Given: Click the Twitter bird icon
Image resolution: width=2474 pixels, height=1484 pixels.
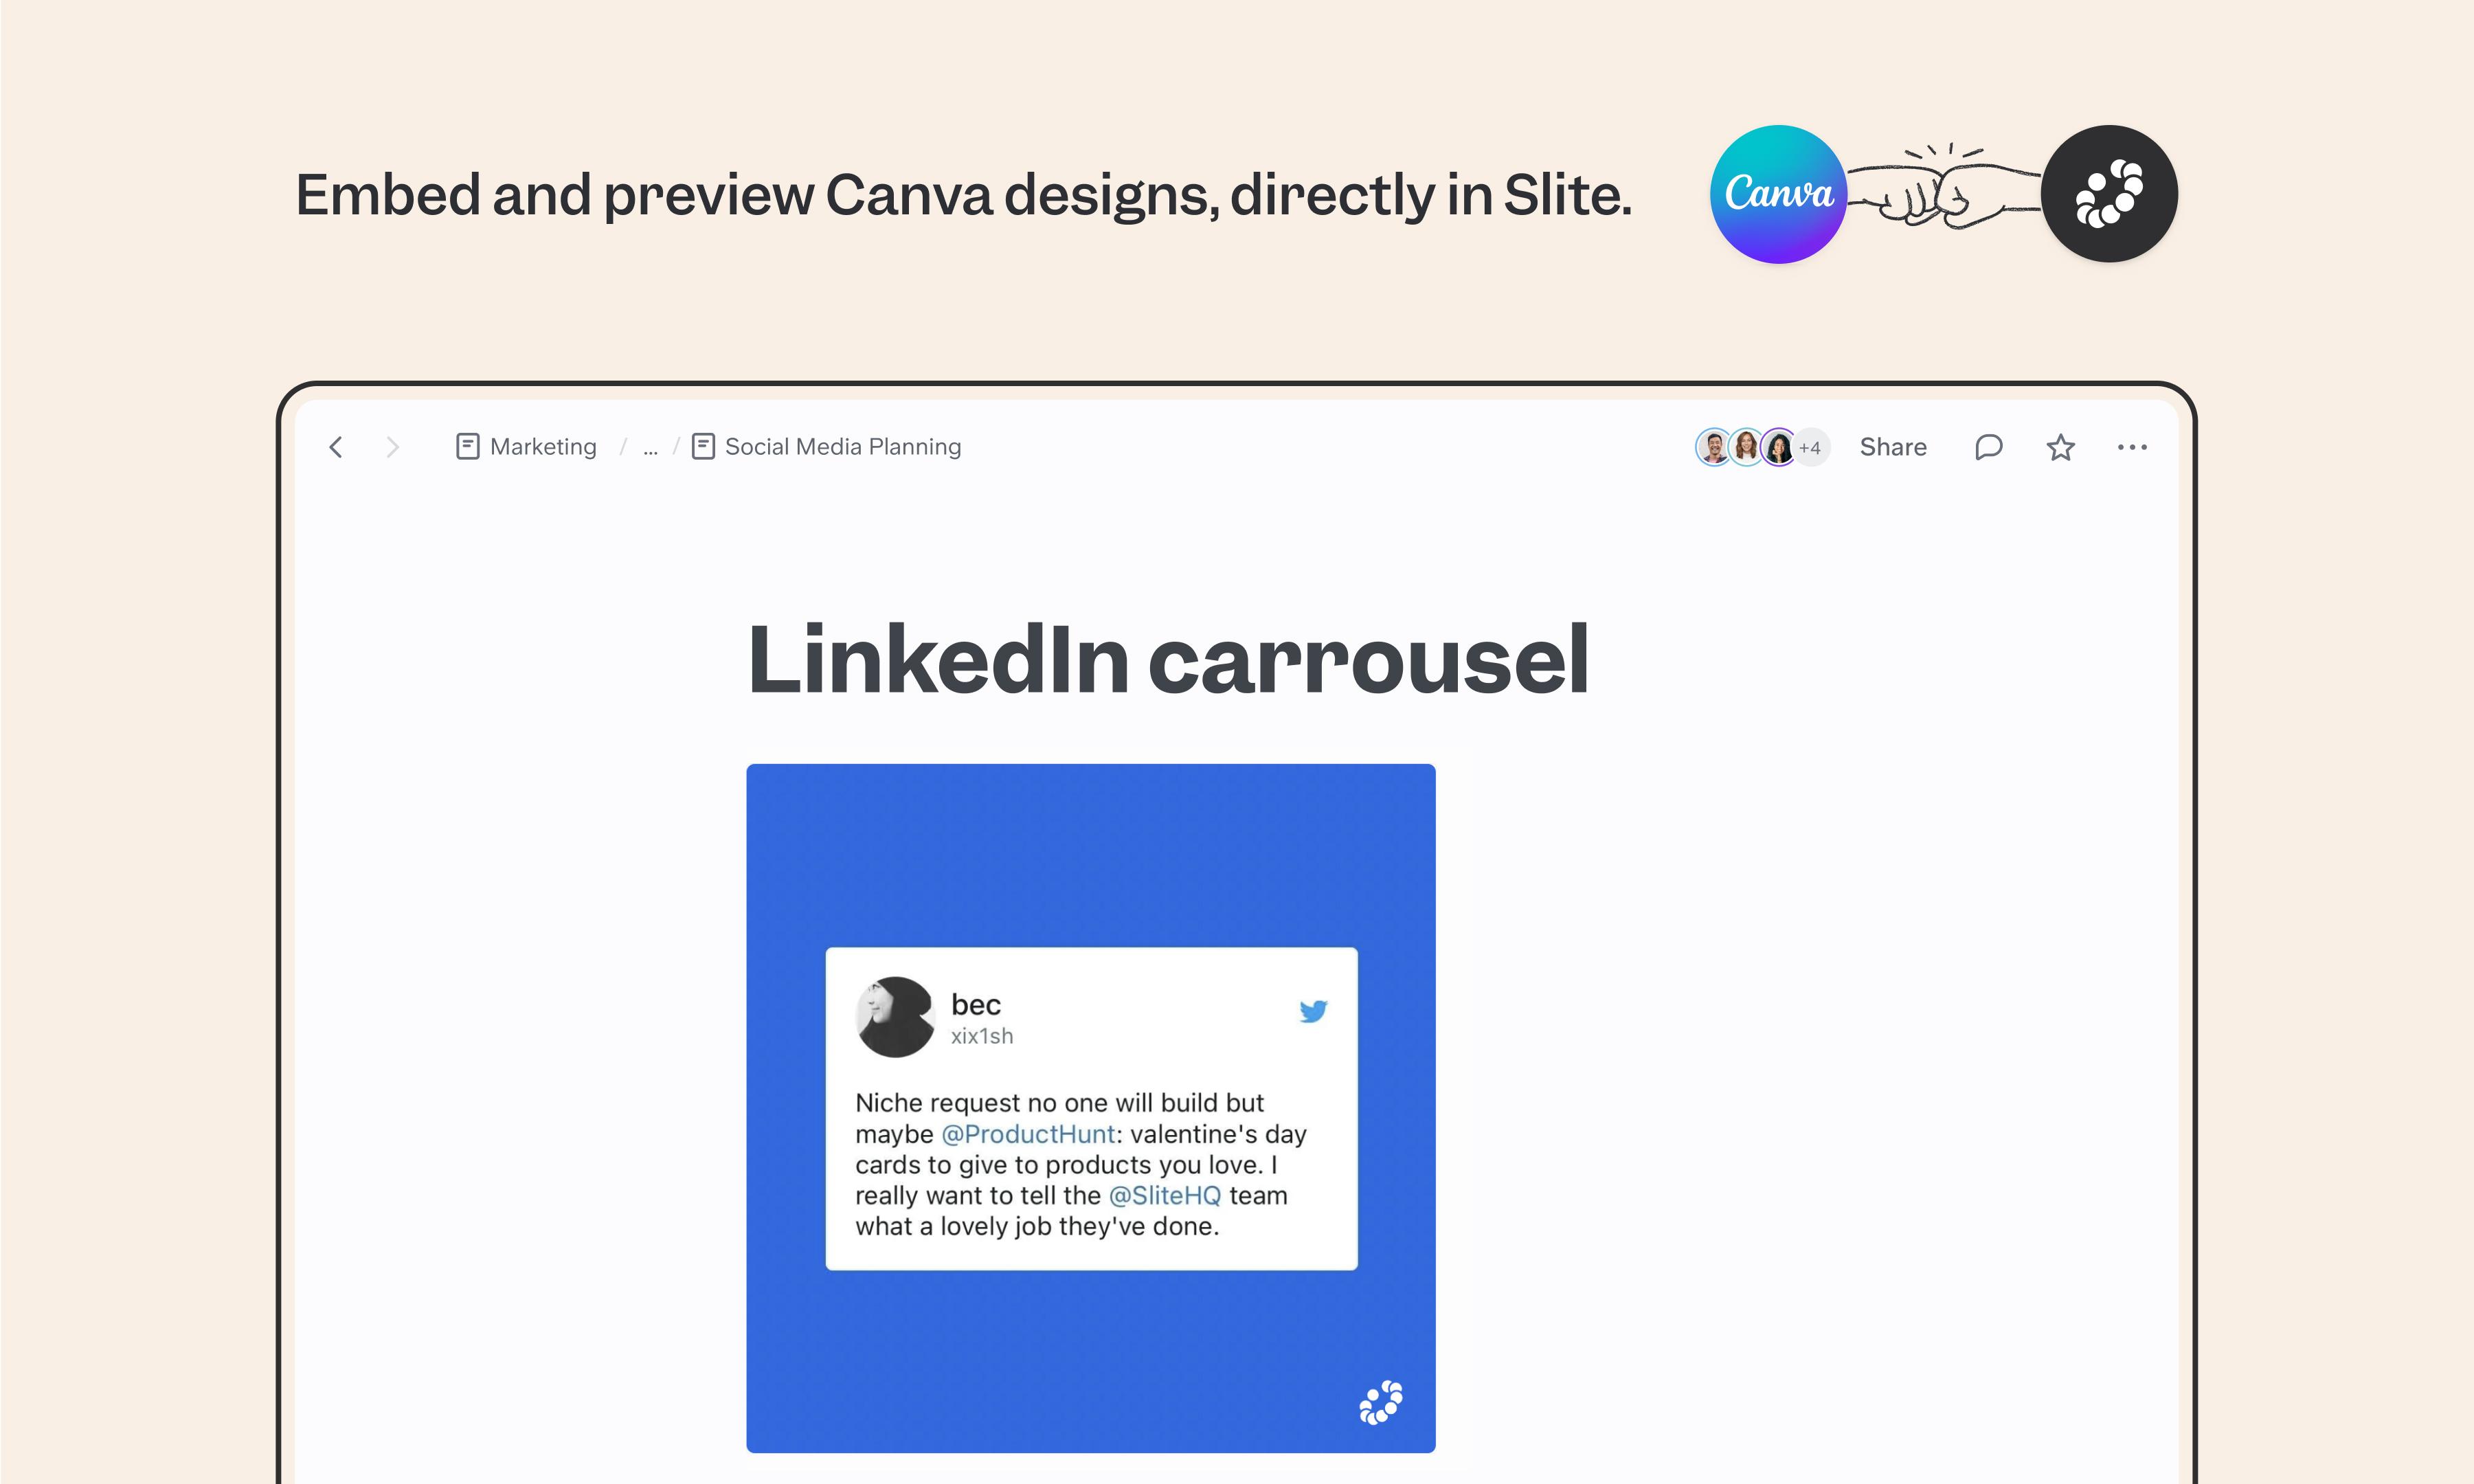Looking at the screenshot, I should click(1313, 1011).
